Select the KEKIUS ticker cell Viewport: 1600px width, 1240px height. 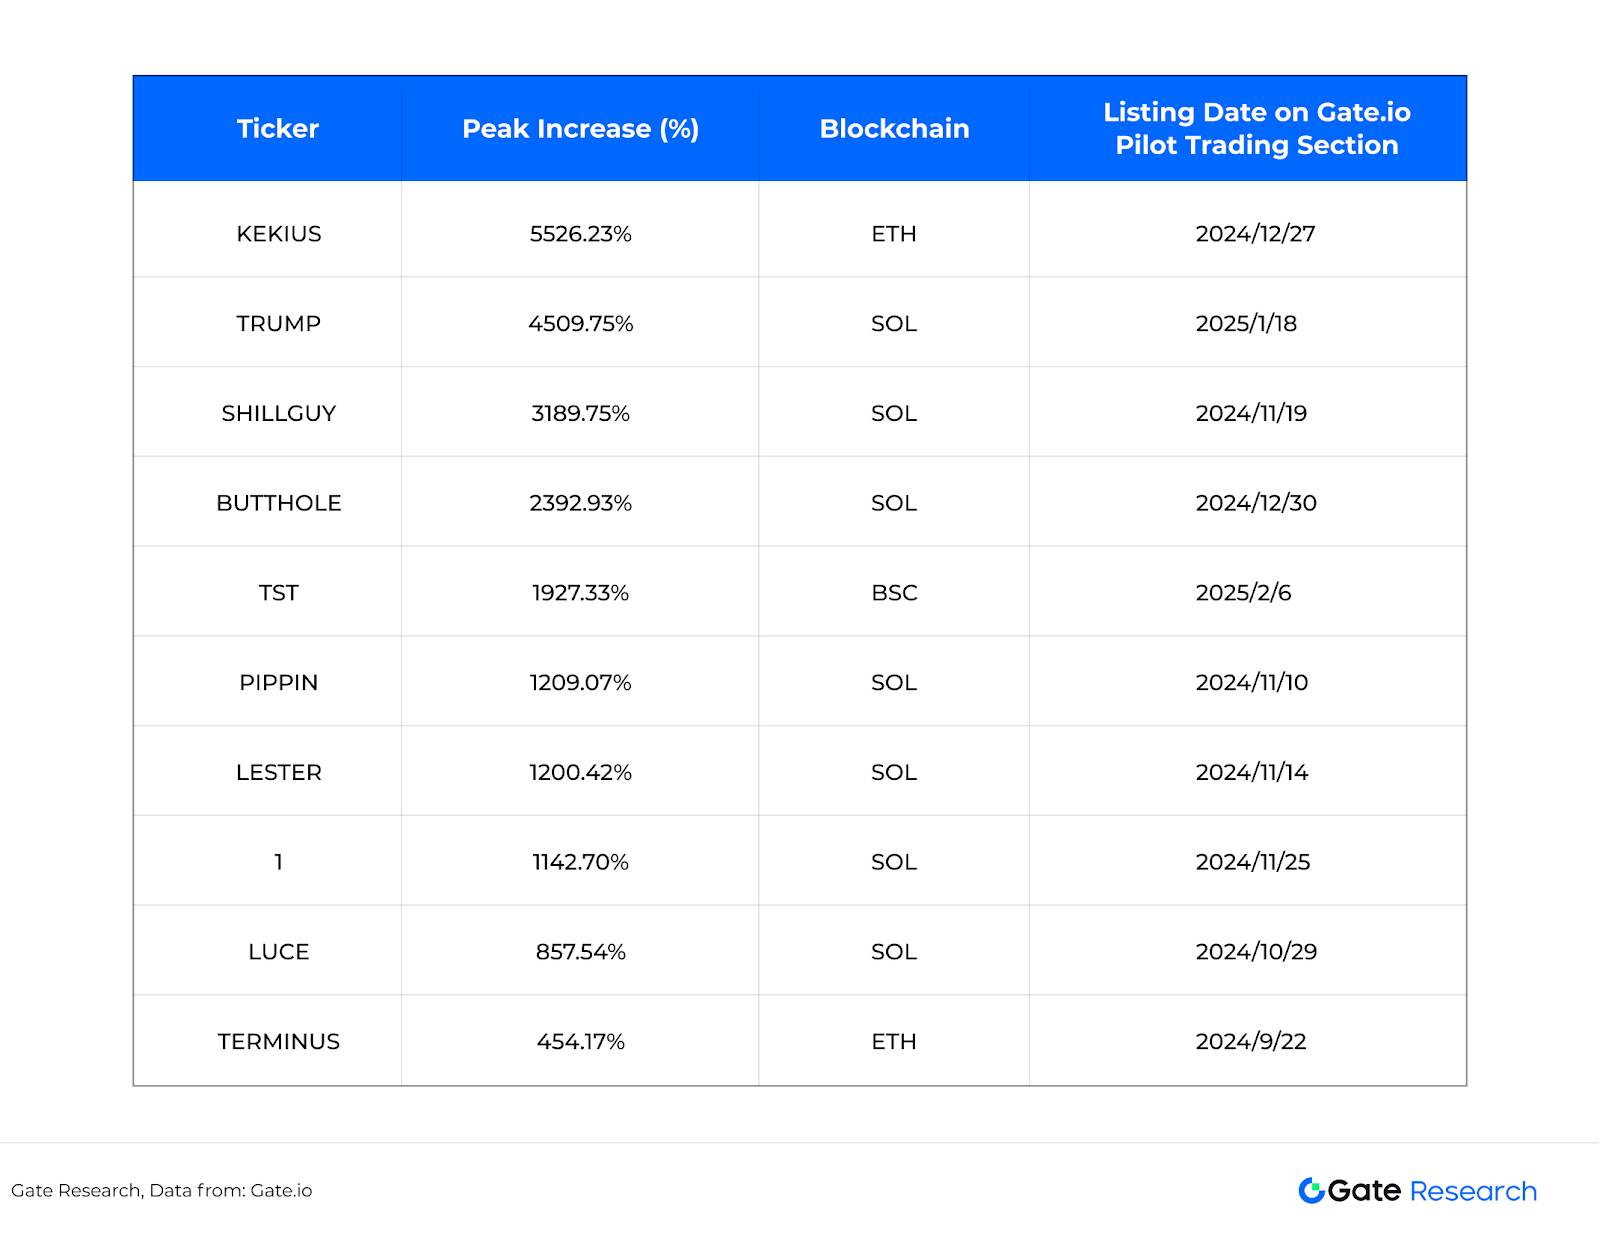point(279,234)
